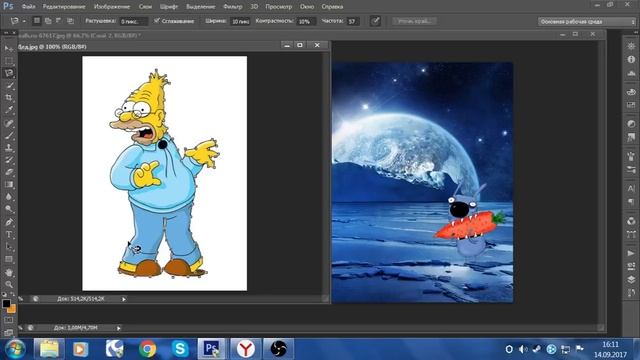Select the Blur tool
640x360 pixels.
point(9,196)
